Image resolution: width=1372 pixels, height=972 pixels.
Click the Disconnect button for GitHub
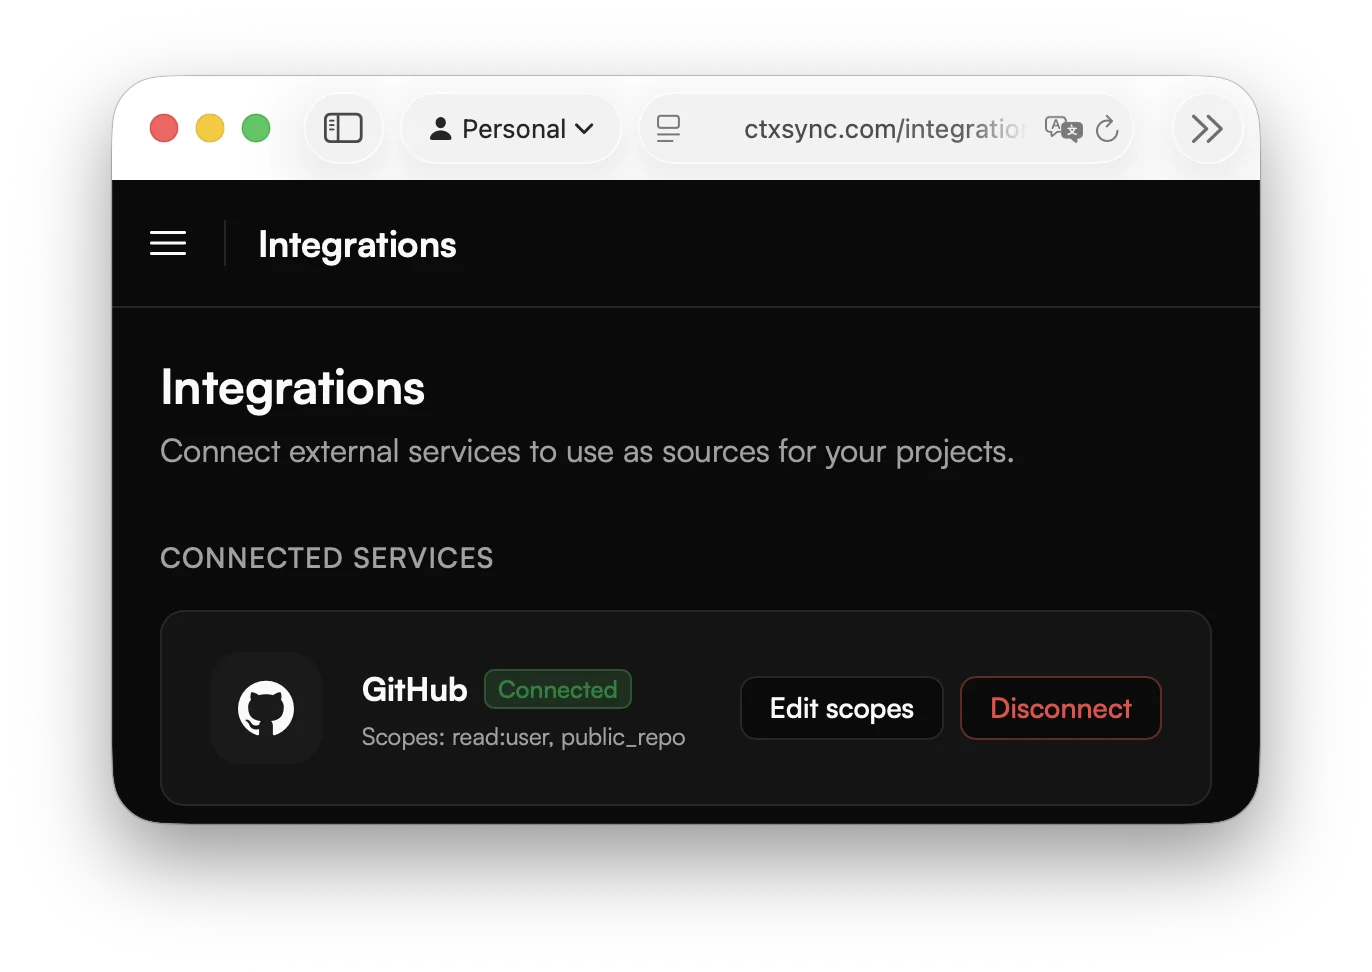pos(1061,708)
